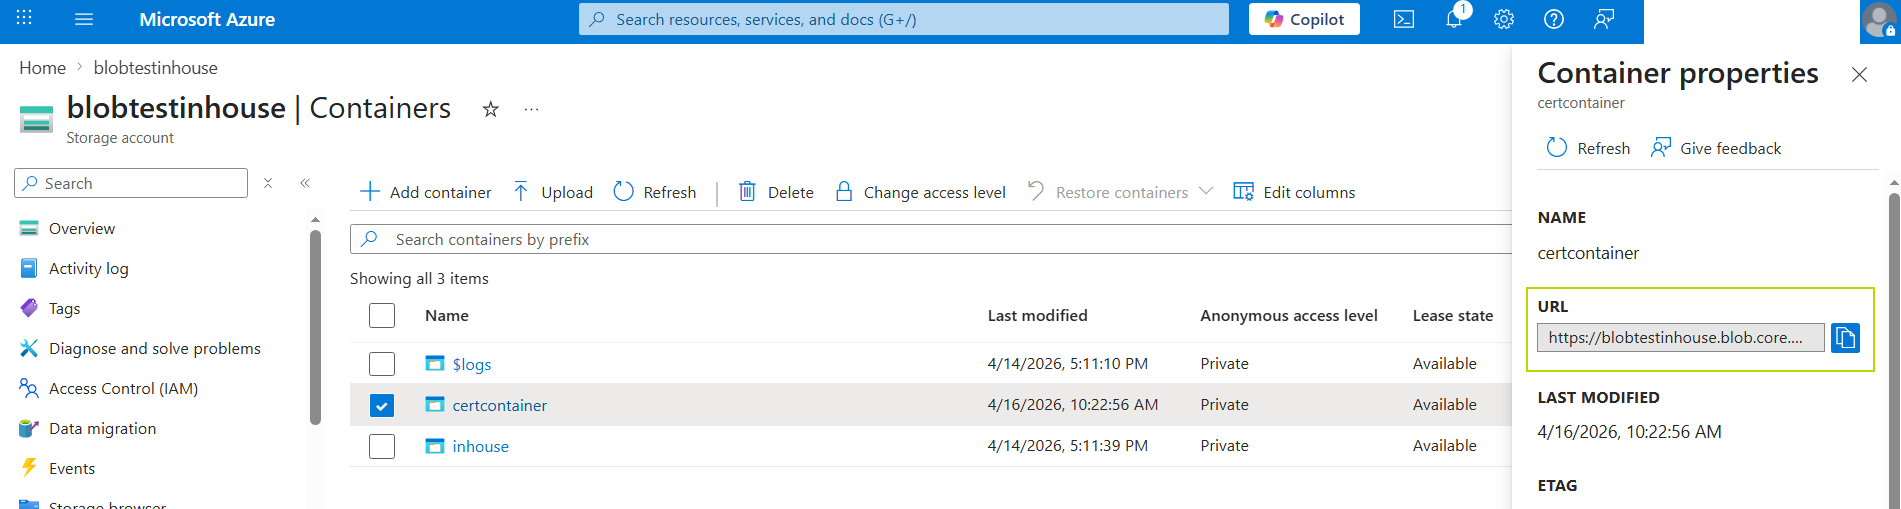Click the properties panel vertical scrollbar
The width and height of the screenshot is (1901, 509).
1894,350
